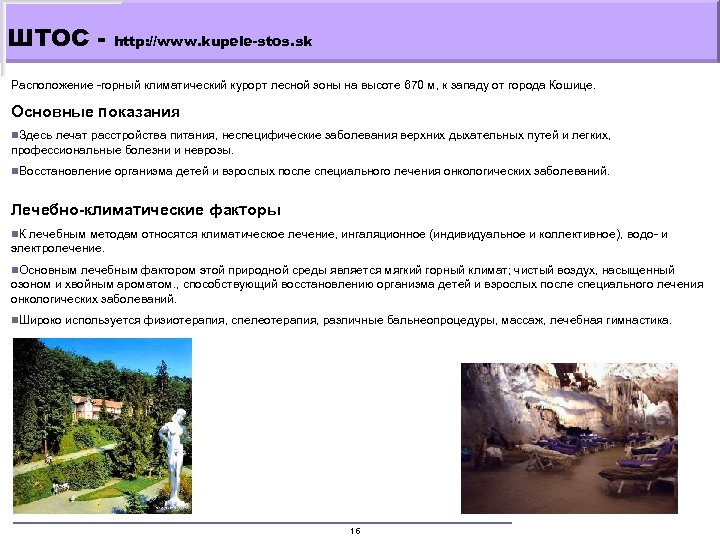720x540 pixels.
Task: Click the line starting Расположение -горный климатический курорт
Action: click(303, 85)
